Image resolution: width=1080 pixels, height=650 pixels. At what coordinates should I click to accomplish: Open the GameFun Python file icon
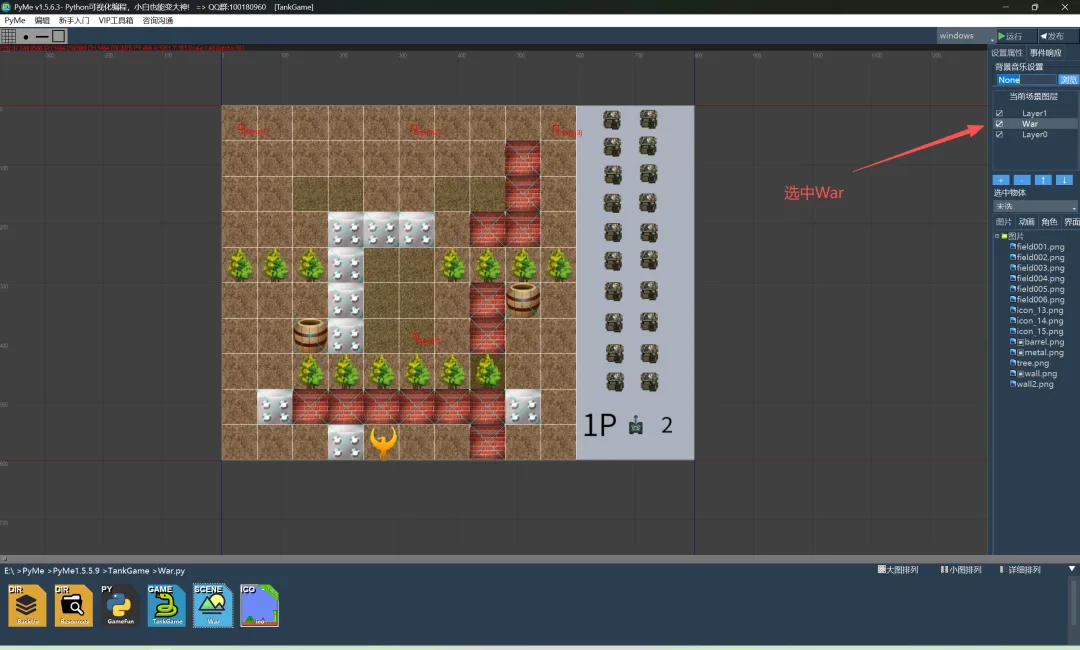pyautogui.click(x=120, y=605)
